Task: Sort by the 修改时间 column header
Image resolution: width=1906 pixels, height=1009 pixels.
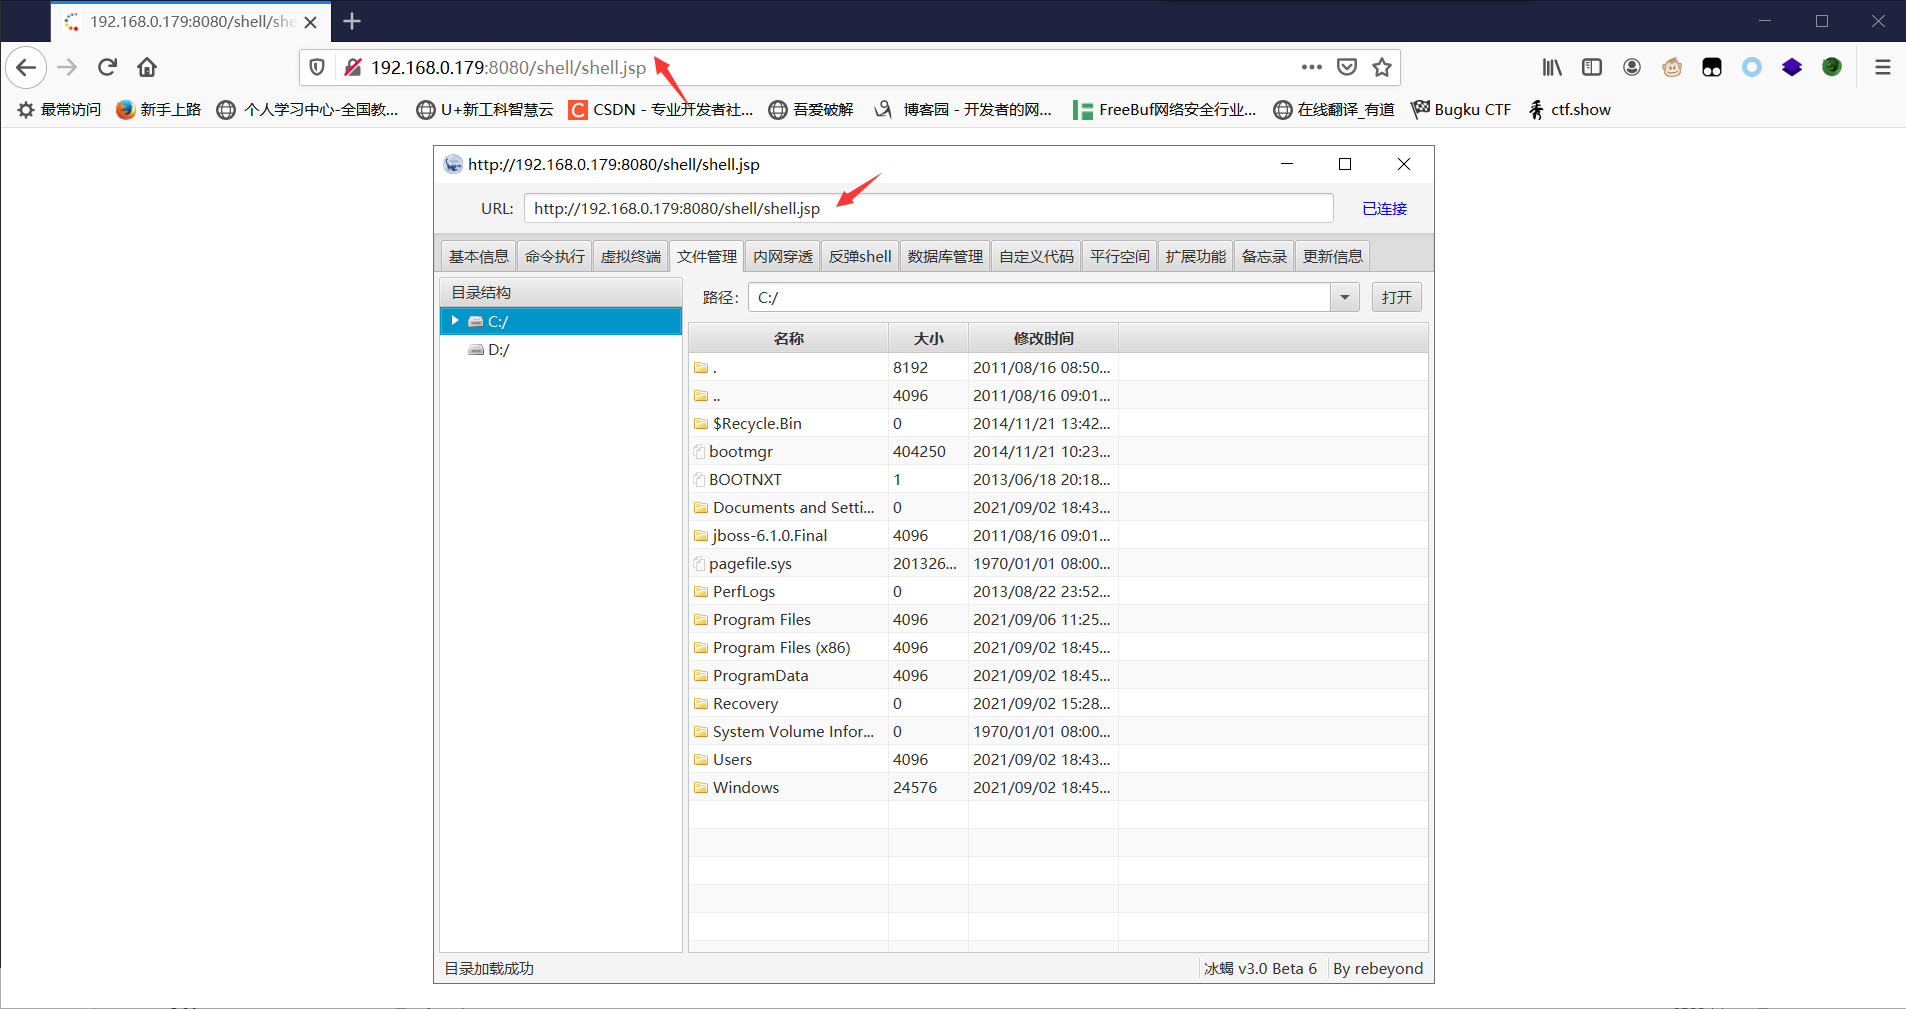Action: click(x=1043, y=338)
